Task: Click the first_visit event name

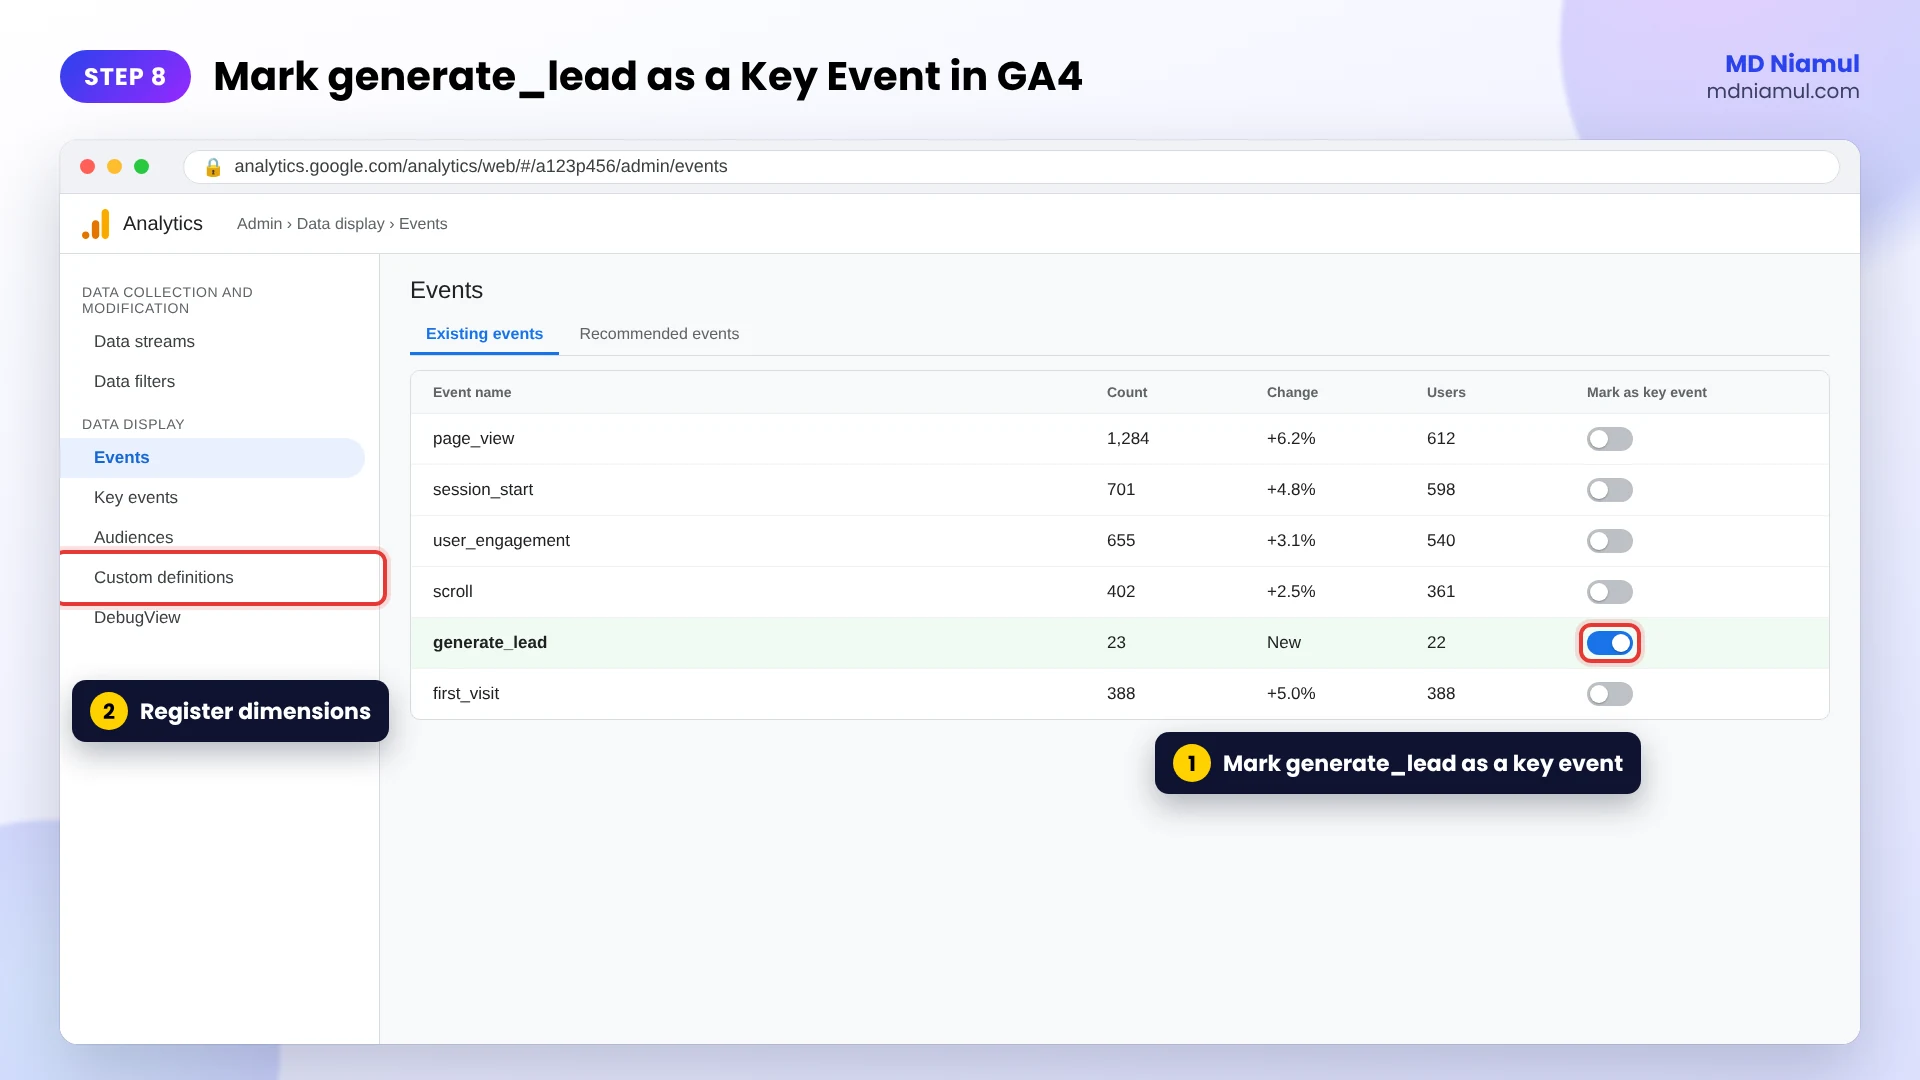Action: pos(466,694)
